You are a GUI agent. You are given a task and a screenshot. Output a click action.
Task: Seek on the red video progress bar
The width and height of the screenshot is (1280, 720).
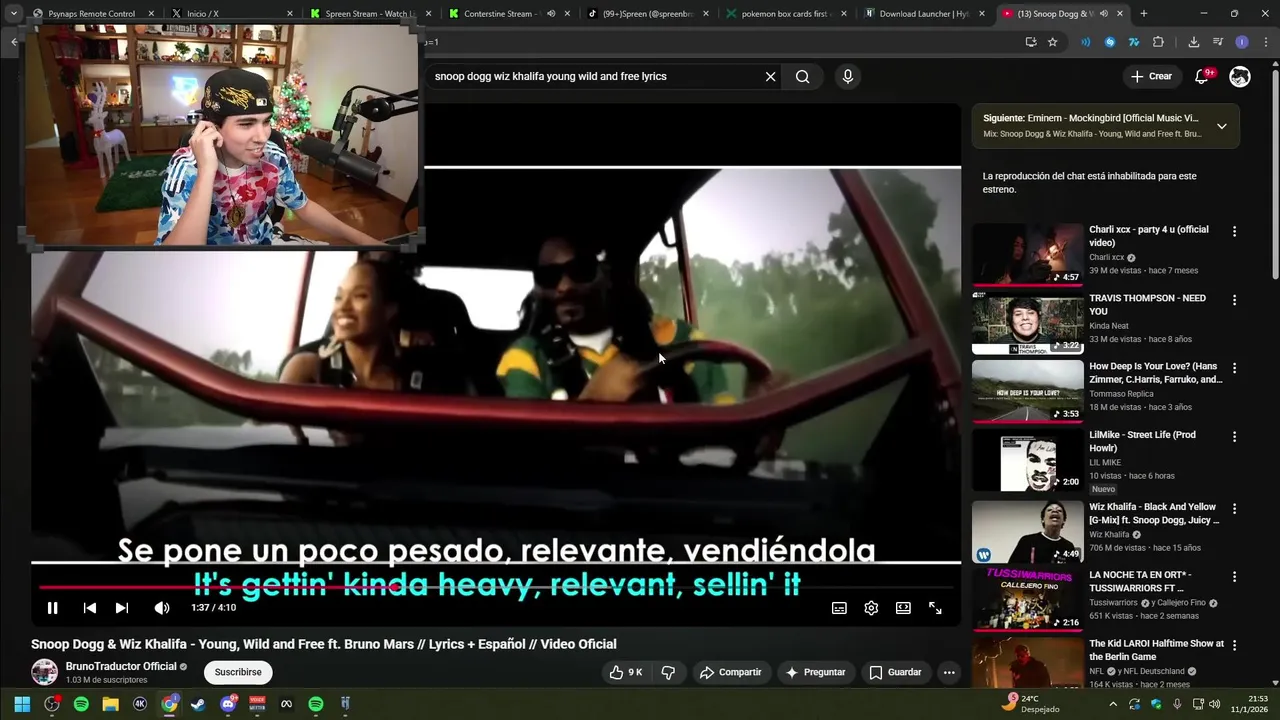pos(495,588)
